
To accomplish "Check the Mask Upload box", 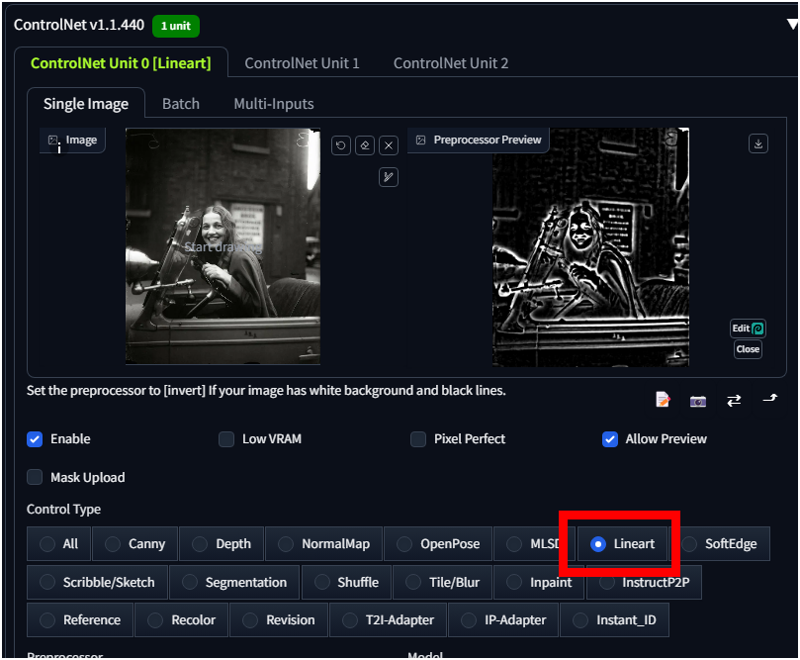I will tap(35, 477).
